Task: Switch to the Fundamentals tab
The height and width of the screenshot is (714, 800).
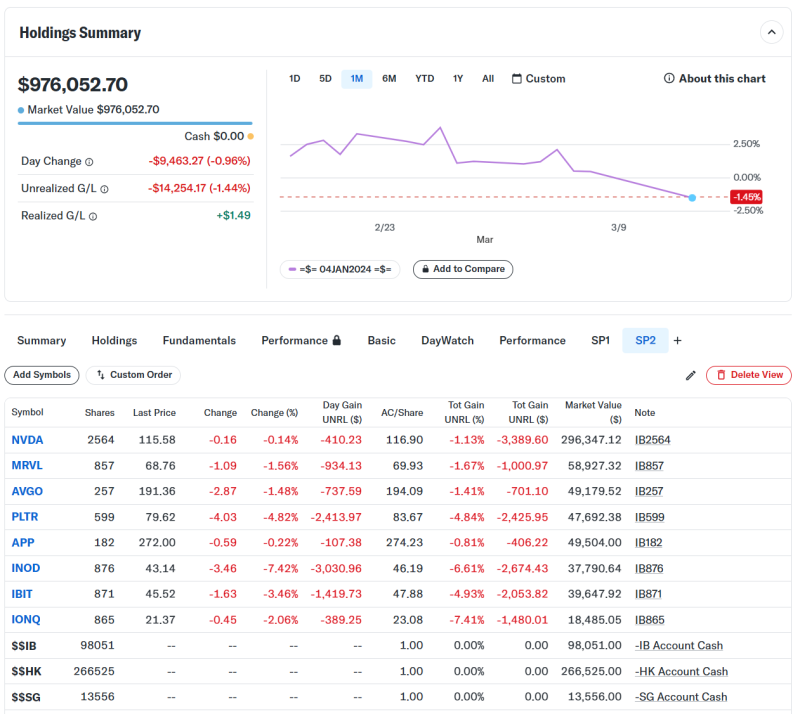Action: (199, 340)
